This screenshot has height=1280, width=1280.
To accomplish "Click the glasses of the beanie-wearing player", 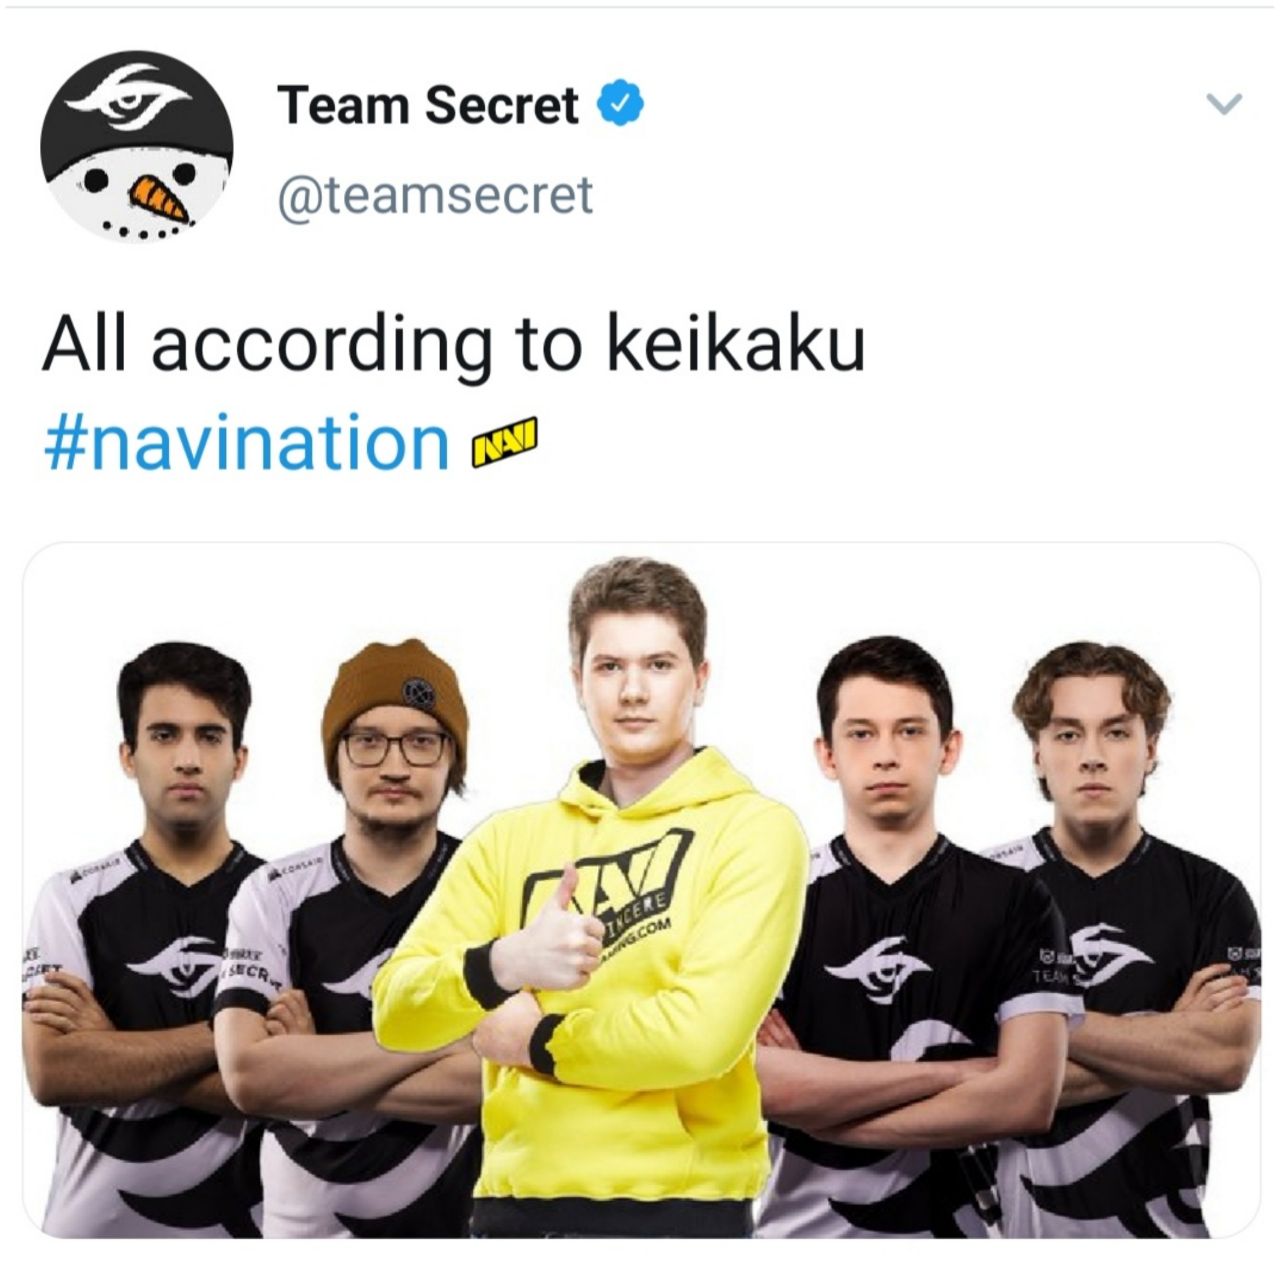I will 394,748.
